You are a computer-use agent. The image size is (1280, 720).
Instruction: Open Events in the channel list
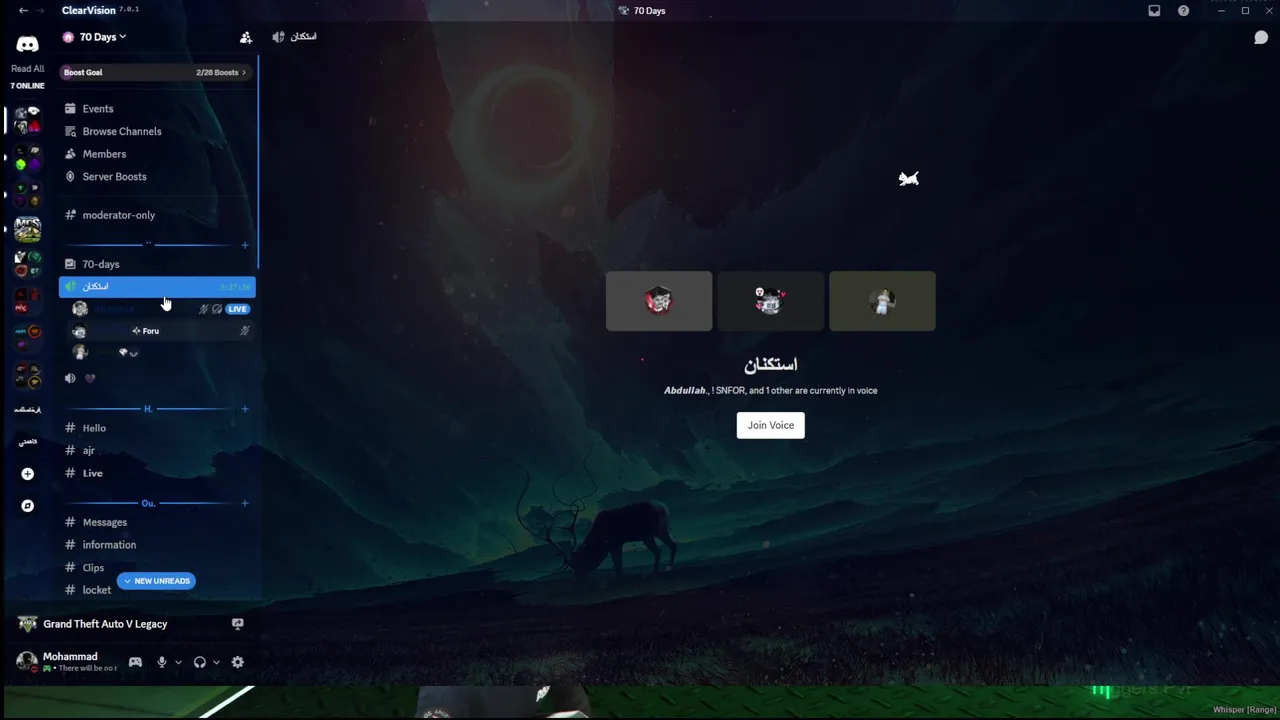tap(97, 109)
